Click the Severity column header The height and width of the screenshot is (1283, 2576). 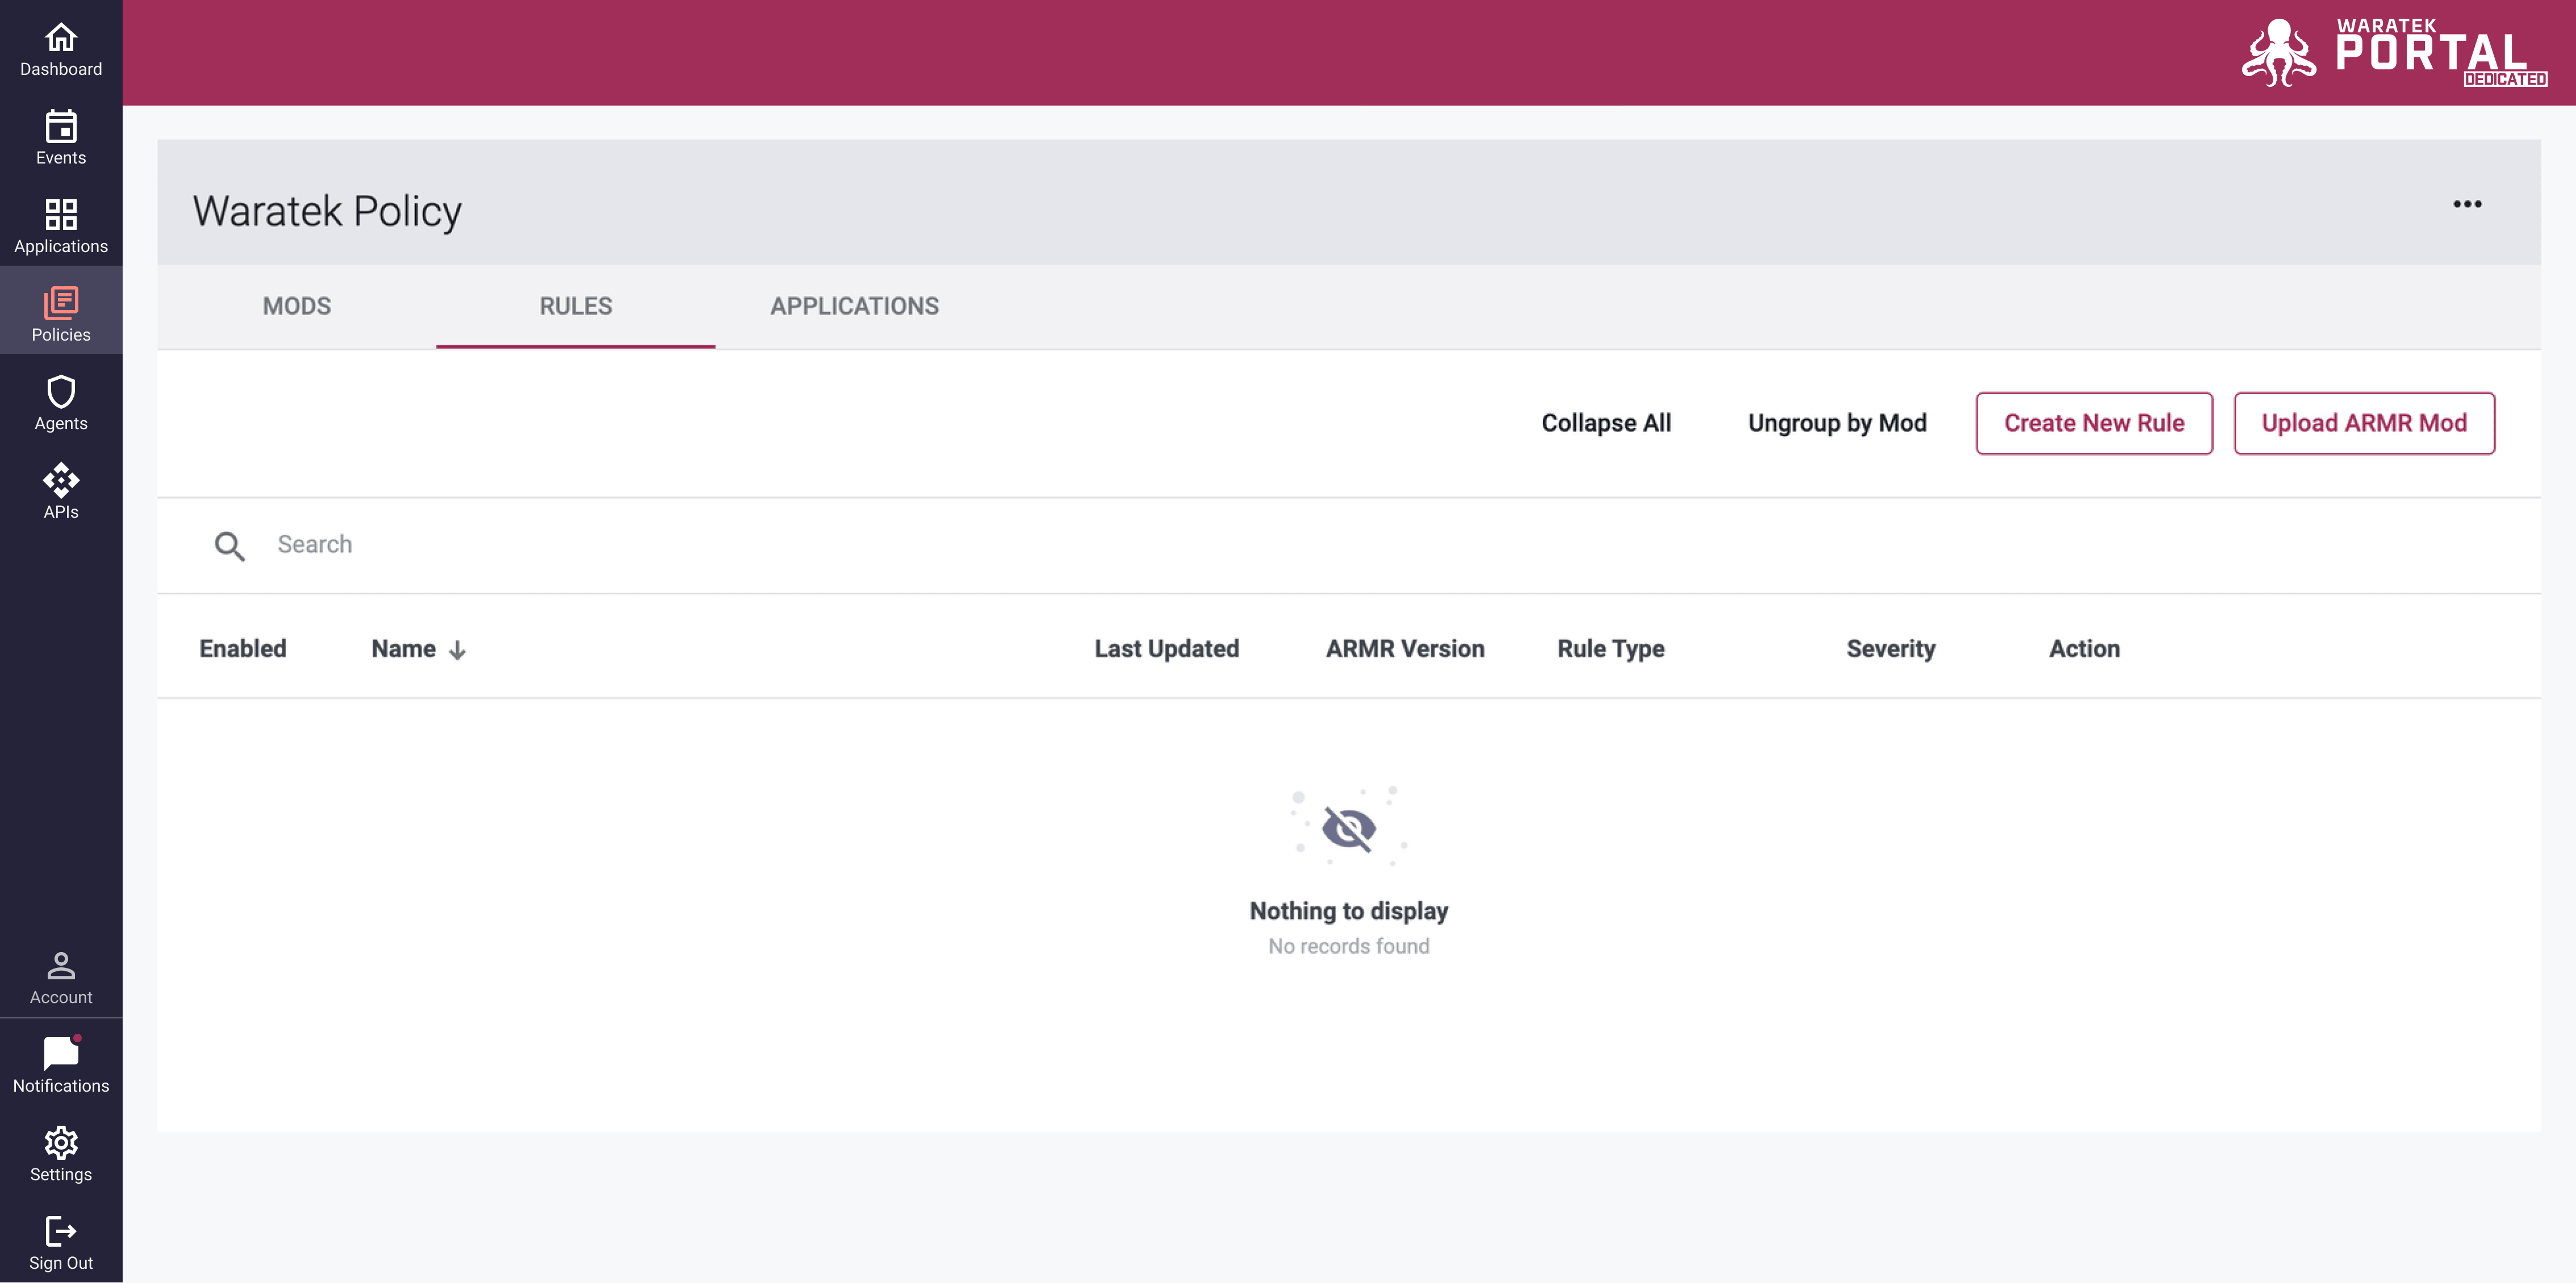point(1890,649)
